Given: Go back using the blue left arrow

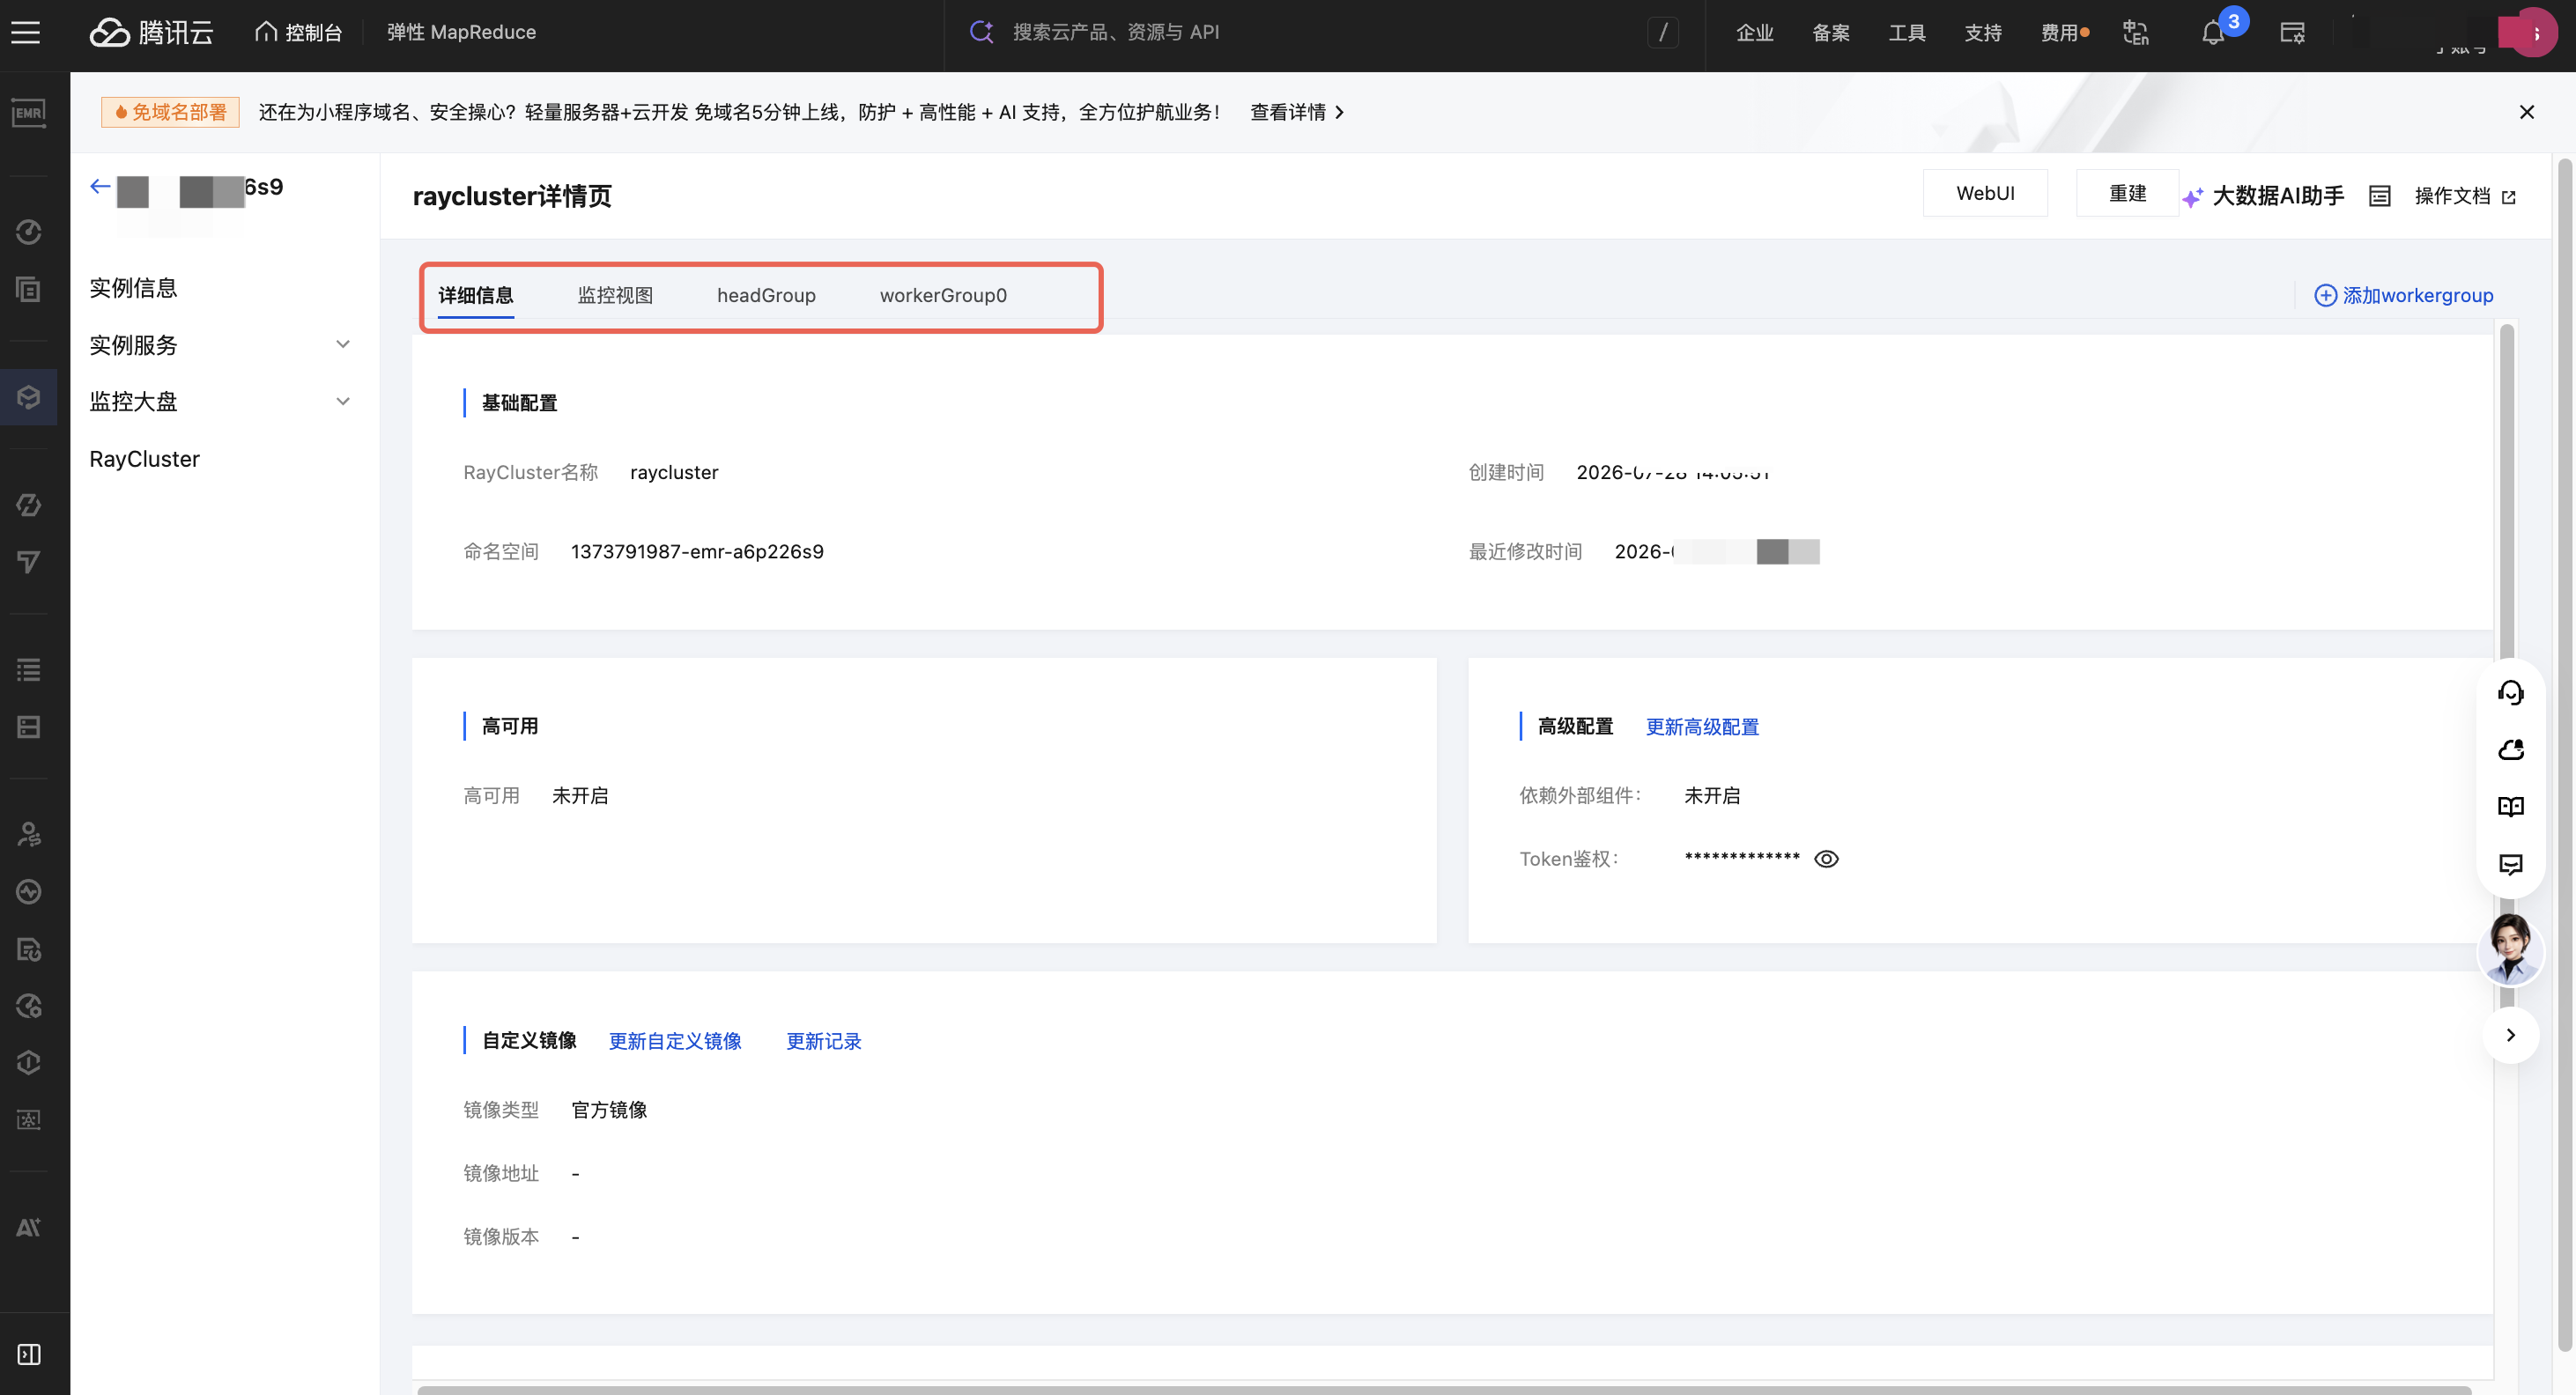Looking at the screenshot, I should [x=100, y=186].
